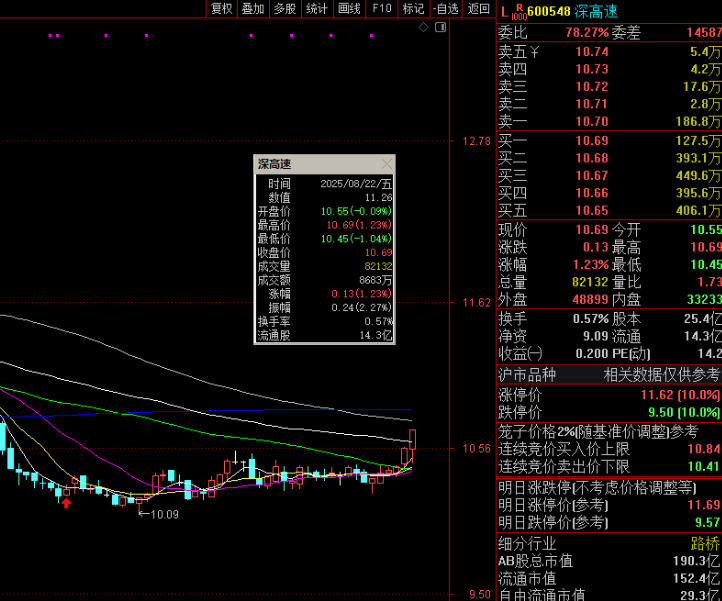Viewport: 722px width, 601px height.
Task: Click the 现价 value 10.69
Action: click(592, 229)
